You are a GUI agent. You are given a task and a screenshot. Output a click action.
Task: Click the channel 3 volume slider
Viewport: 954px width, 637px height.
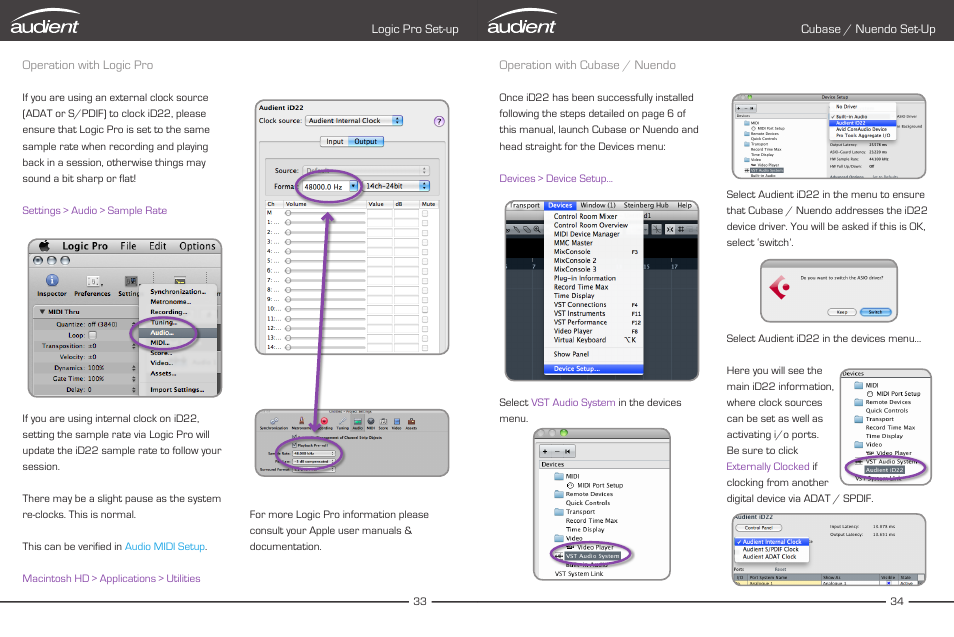pos(326,242)
